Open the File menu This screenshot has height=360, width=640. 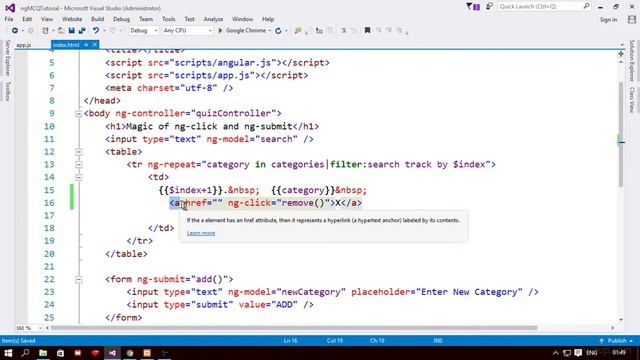click(9, 19)
